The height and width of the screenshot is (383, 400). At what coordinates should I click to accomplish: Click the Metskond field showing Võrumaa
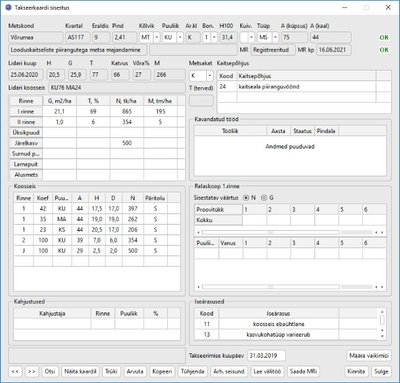click(35, 37)
